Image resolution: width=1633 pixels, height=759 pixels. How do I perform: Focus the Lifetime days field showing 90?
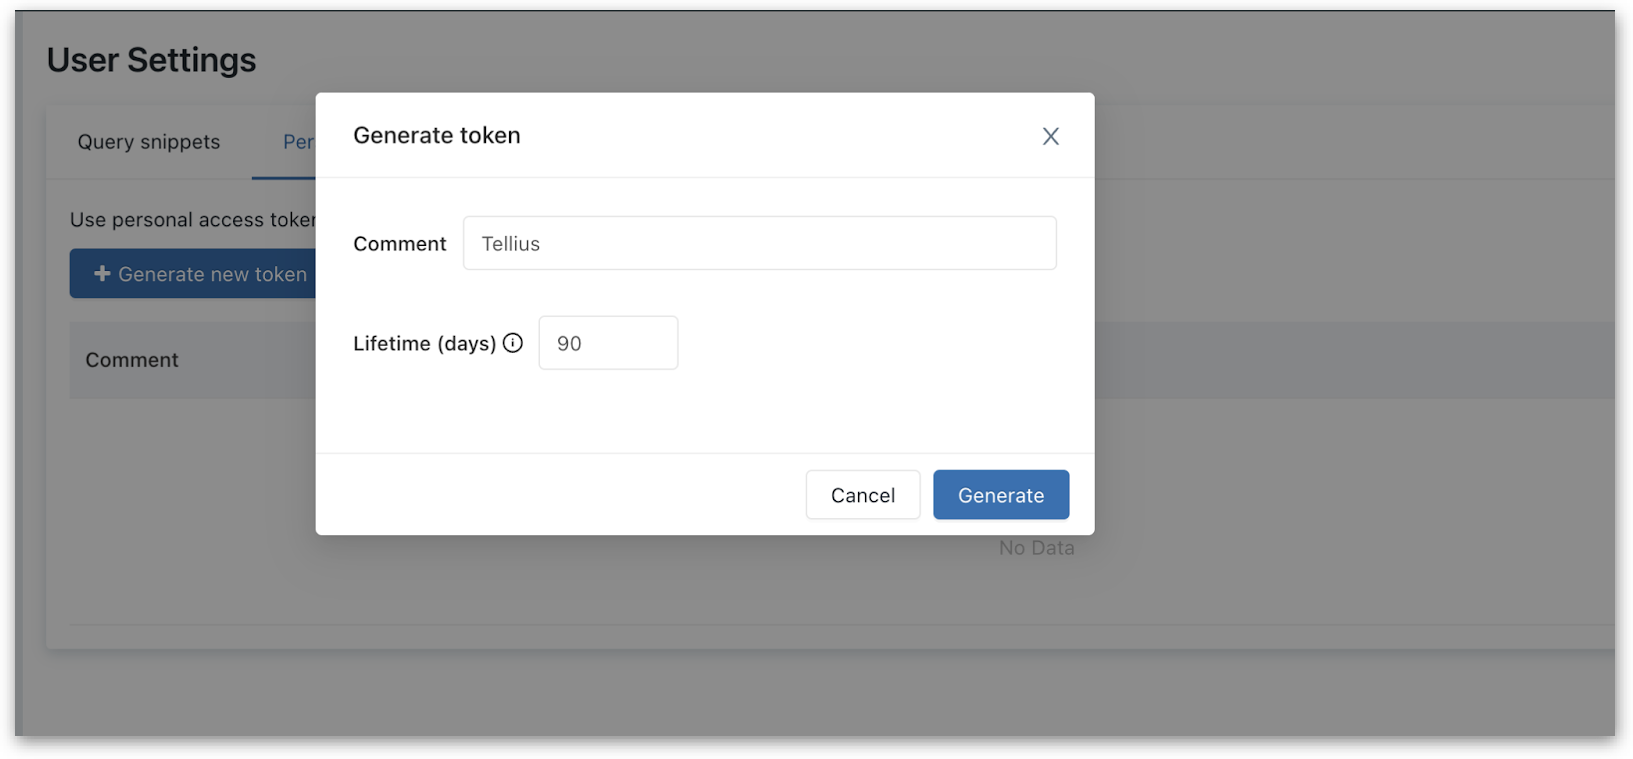[608, 343]
